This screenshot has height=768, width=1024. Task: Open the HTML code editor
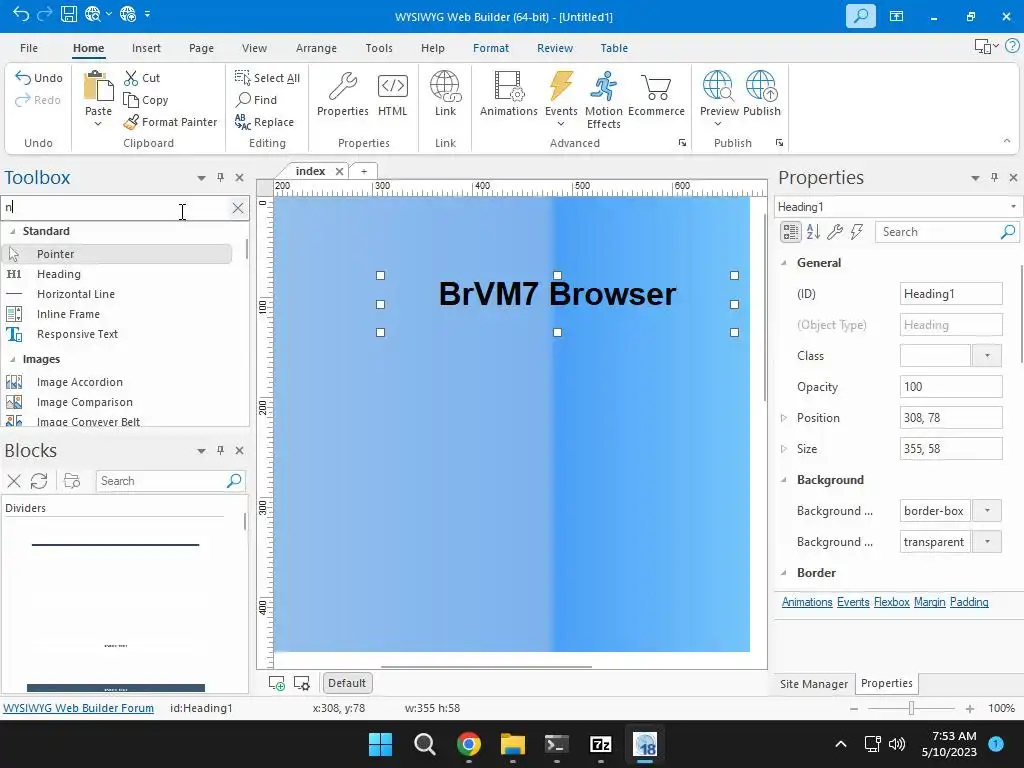click(x=392, y=94)
